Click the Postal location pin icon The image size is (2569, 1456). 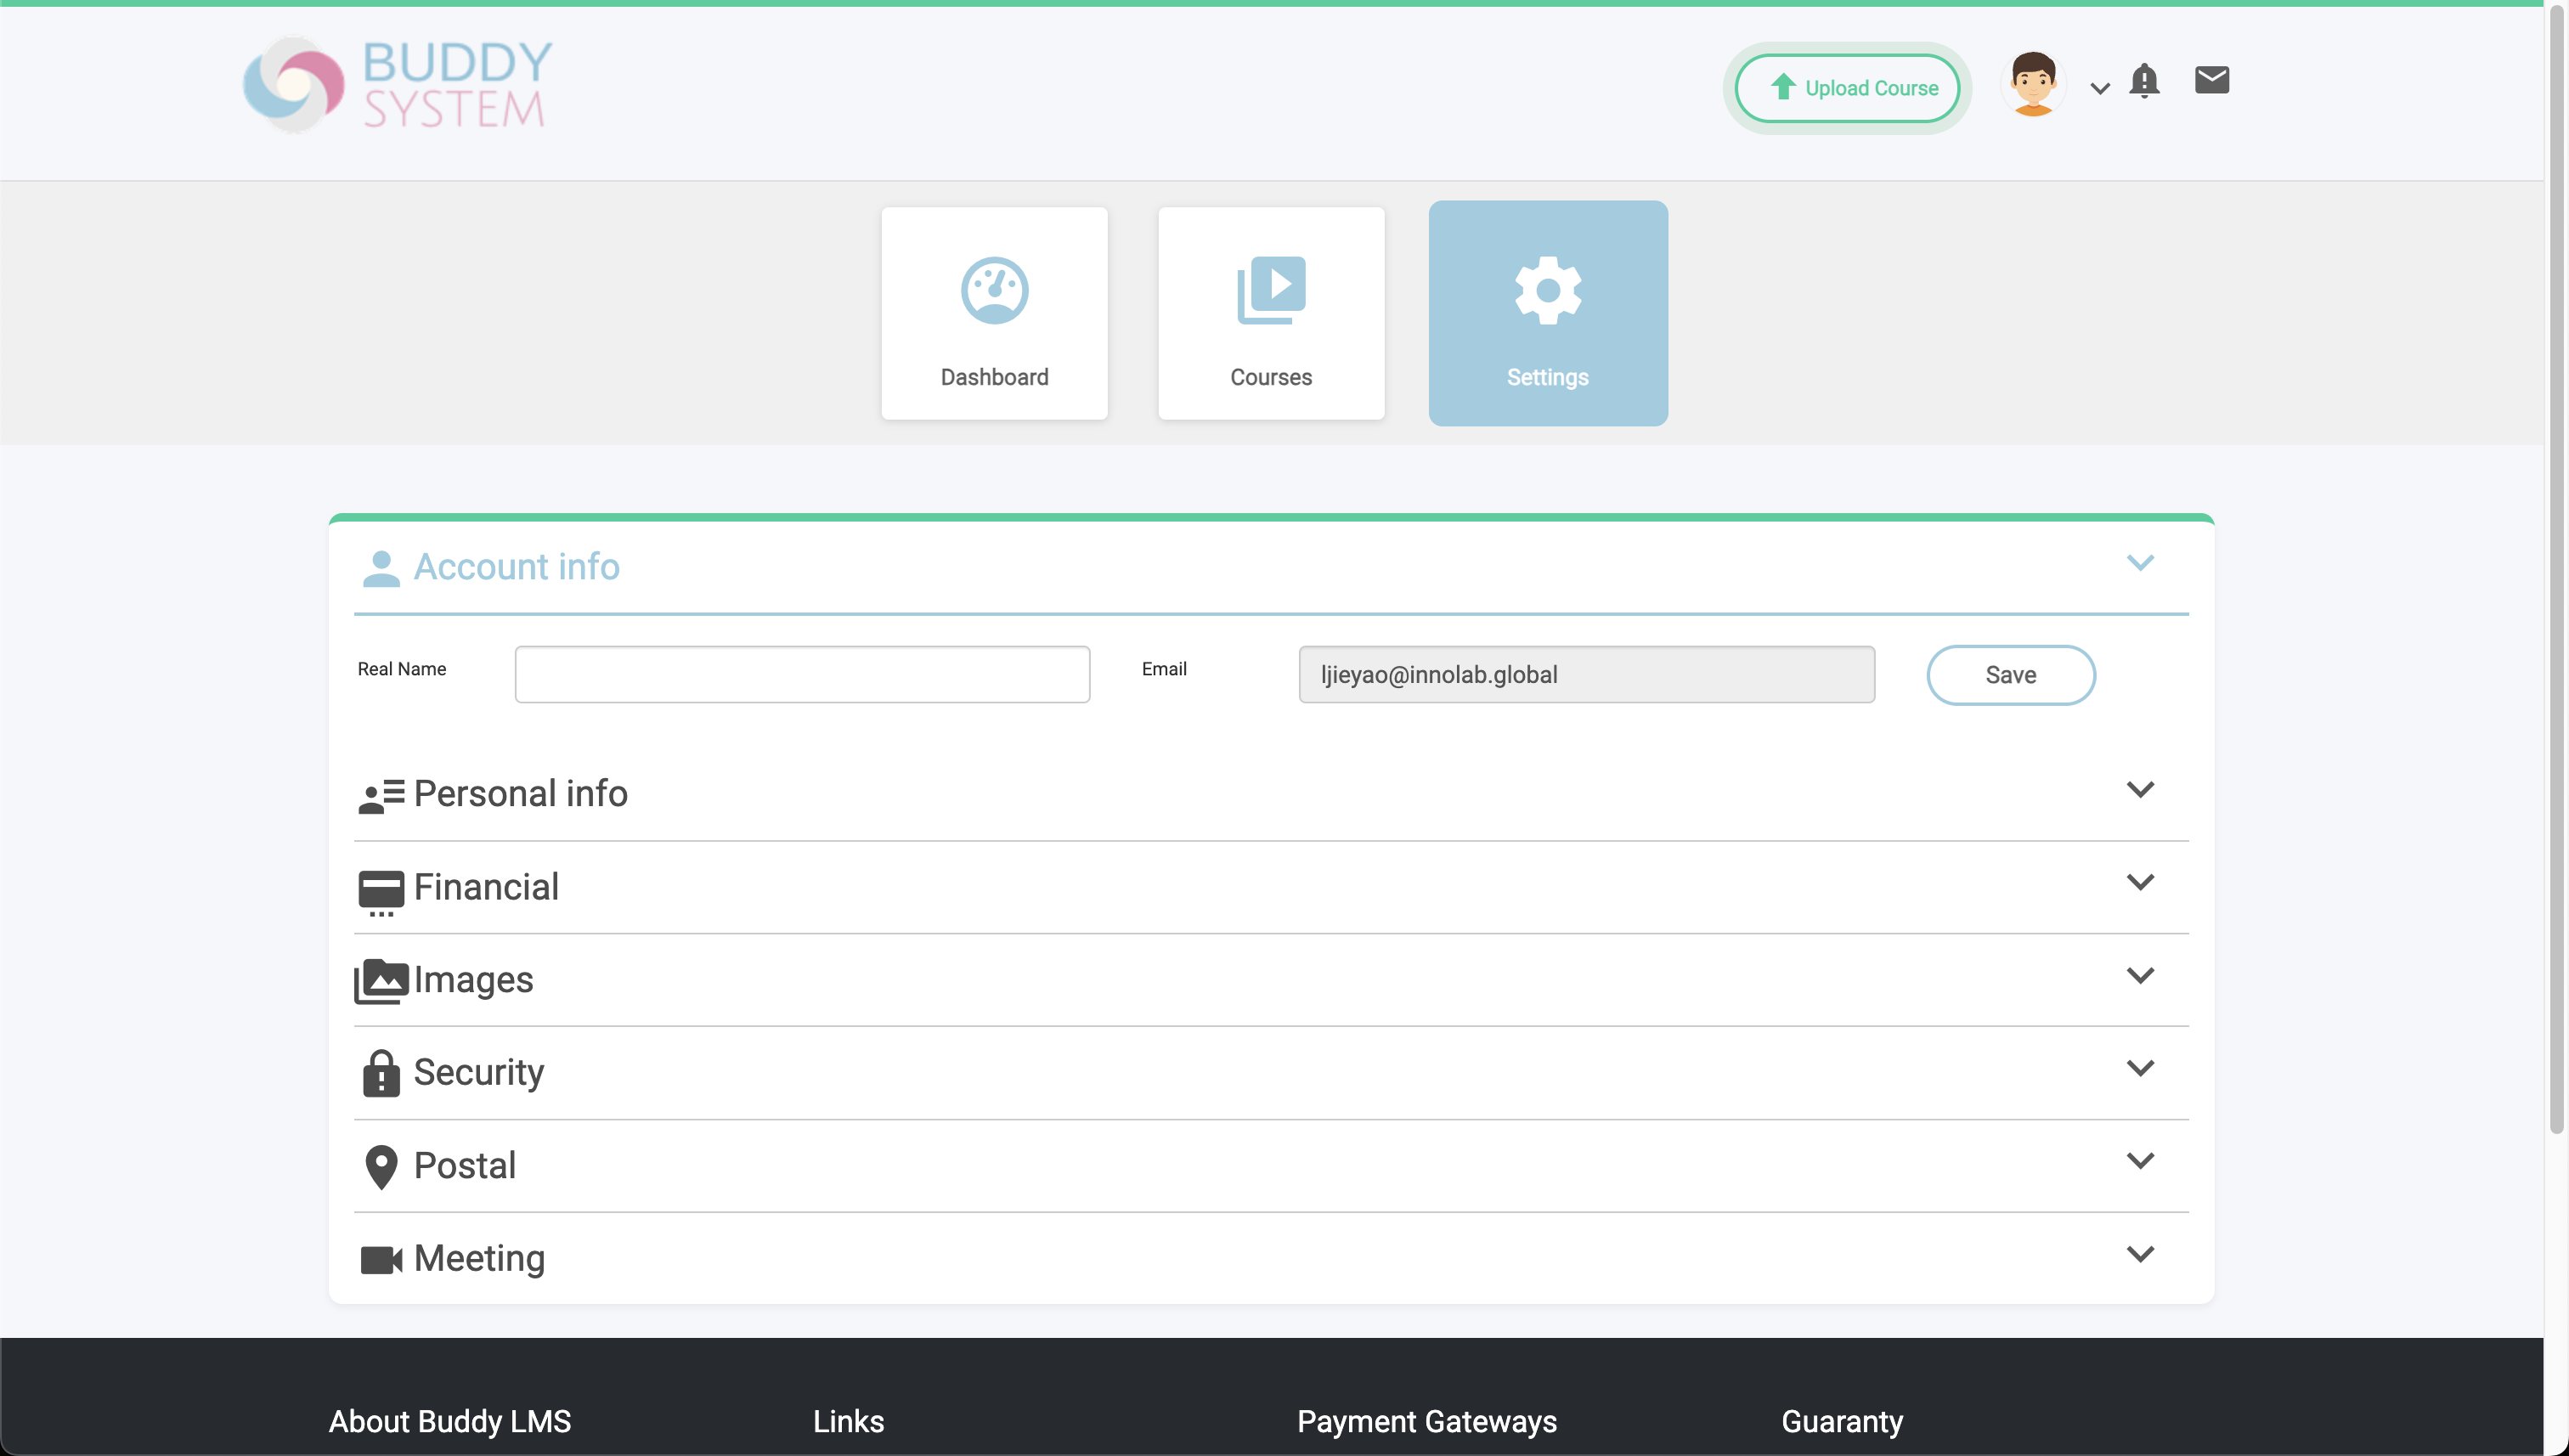381,1166
